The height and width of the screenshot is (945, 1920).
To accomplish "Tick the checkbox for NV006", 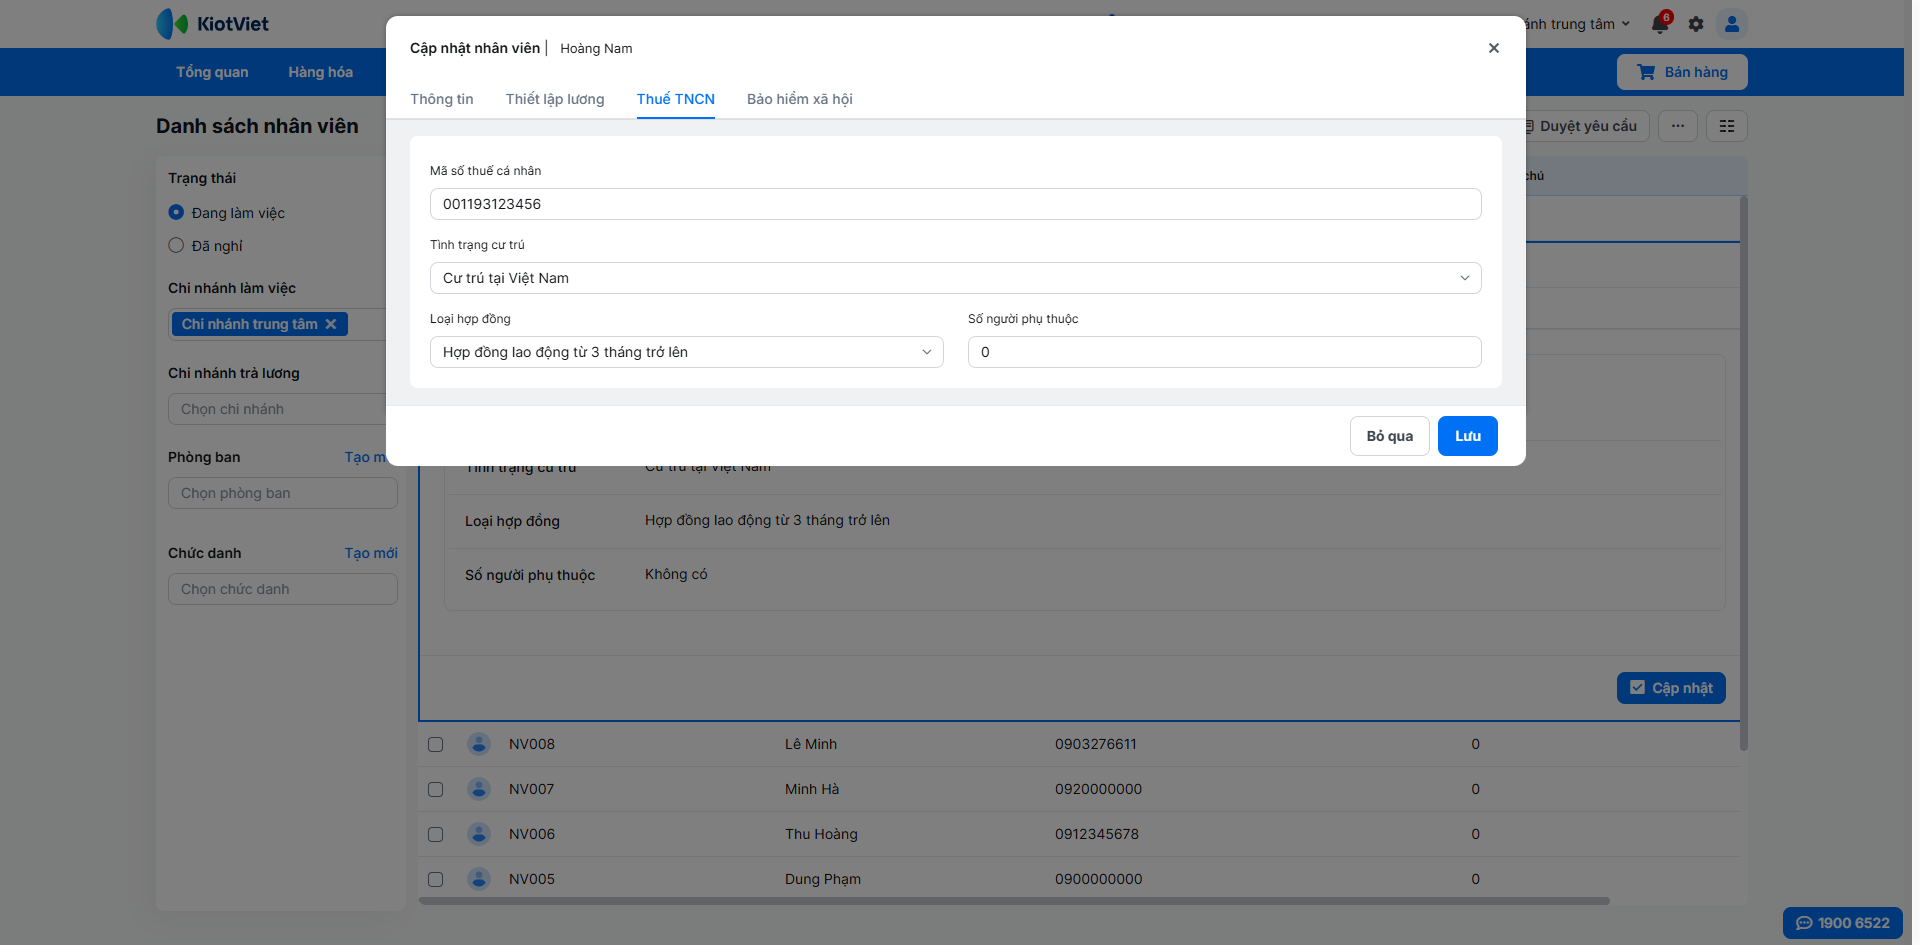I will pyautogui.click(x=436, y=834).
